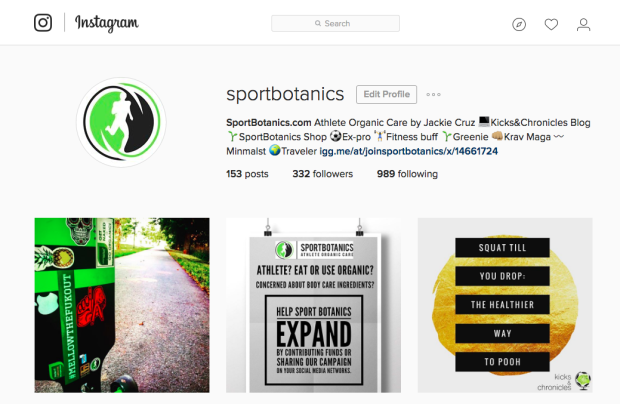The image size is (620, 404).
Task: Open the Squat Till You Drop post
Action: click(505, 305)
